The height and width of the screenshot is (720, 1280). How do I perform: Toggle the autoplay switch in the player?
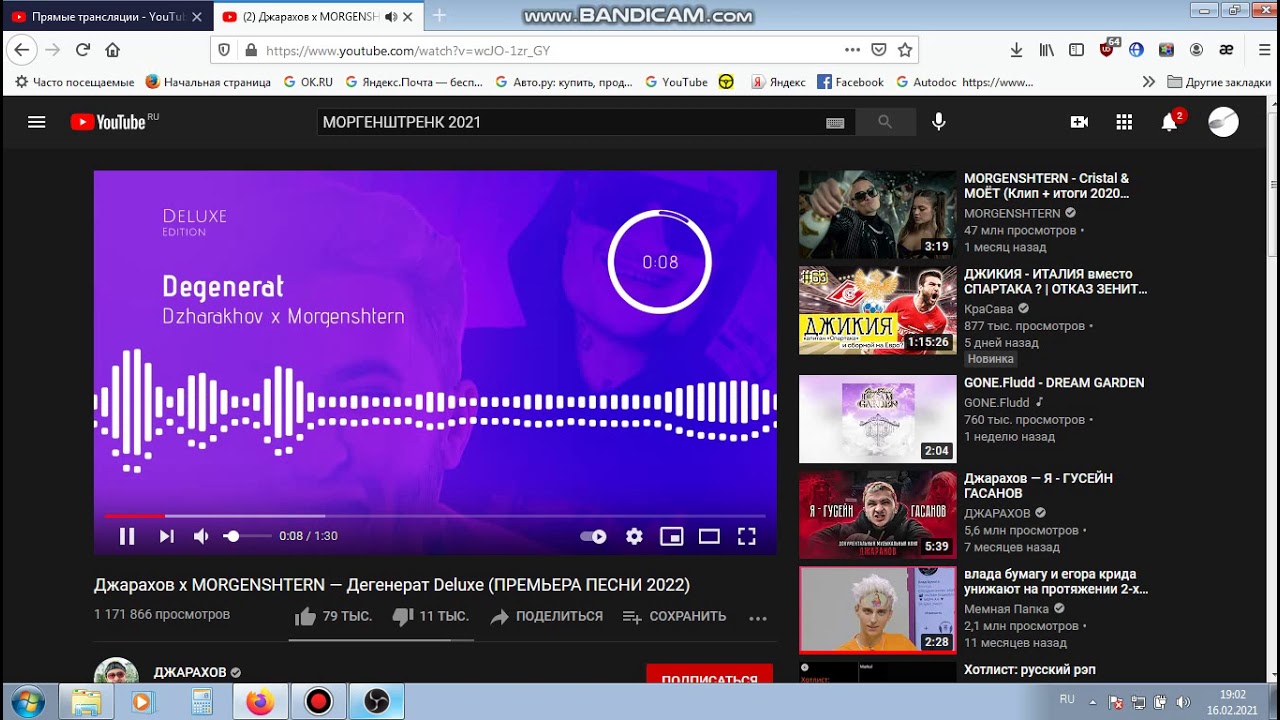coord(593,536)
